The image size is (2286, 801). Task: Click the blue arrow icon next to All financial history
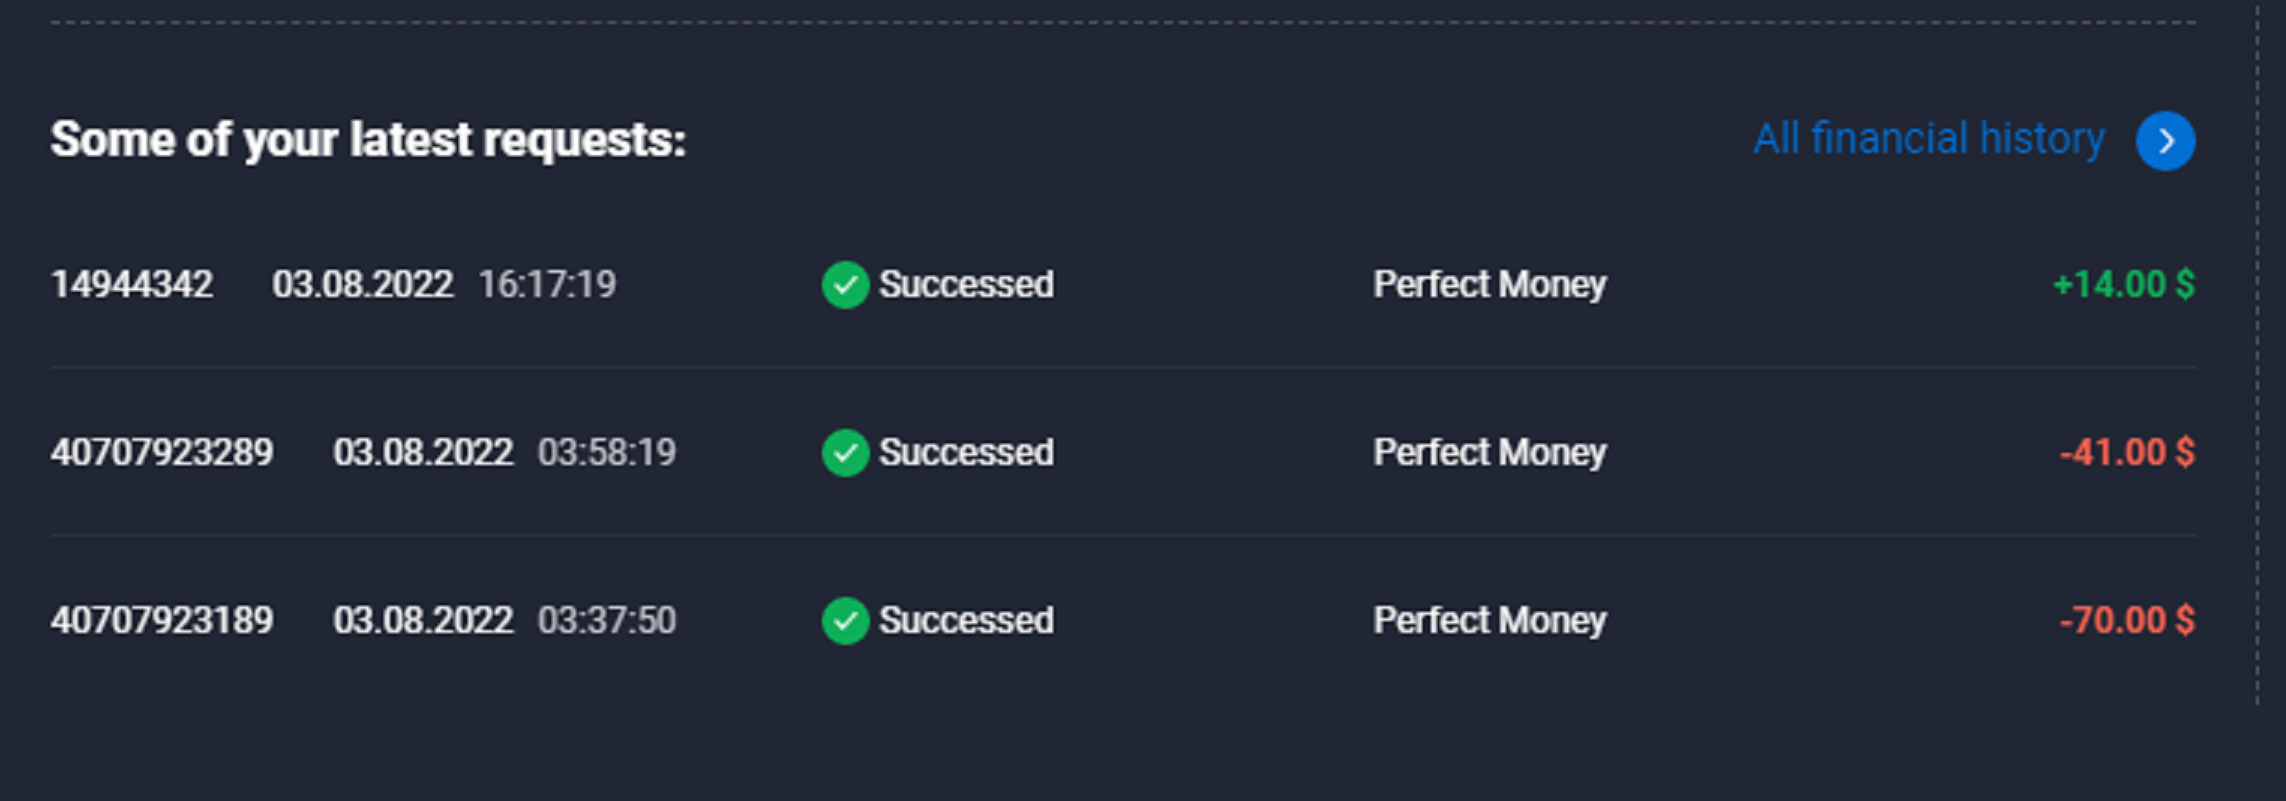(x=2164, y=140)
